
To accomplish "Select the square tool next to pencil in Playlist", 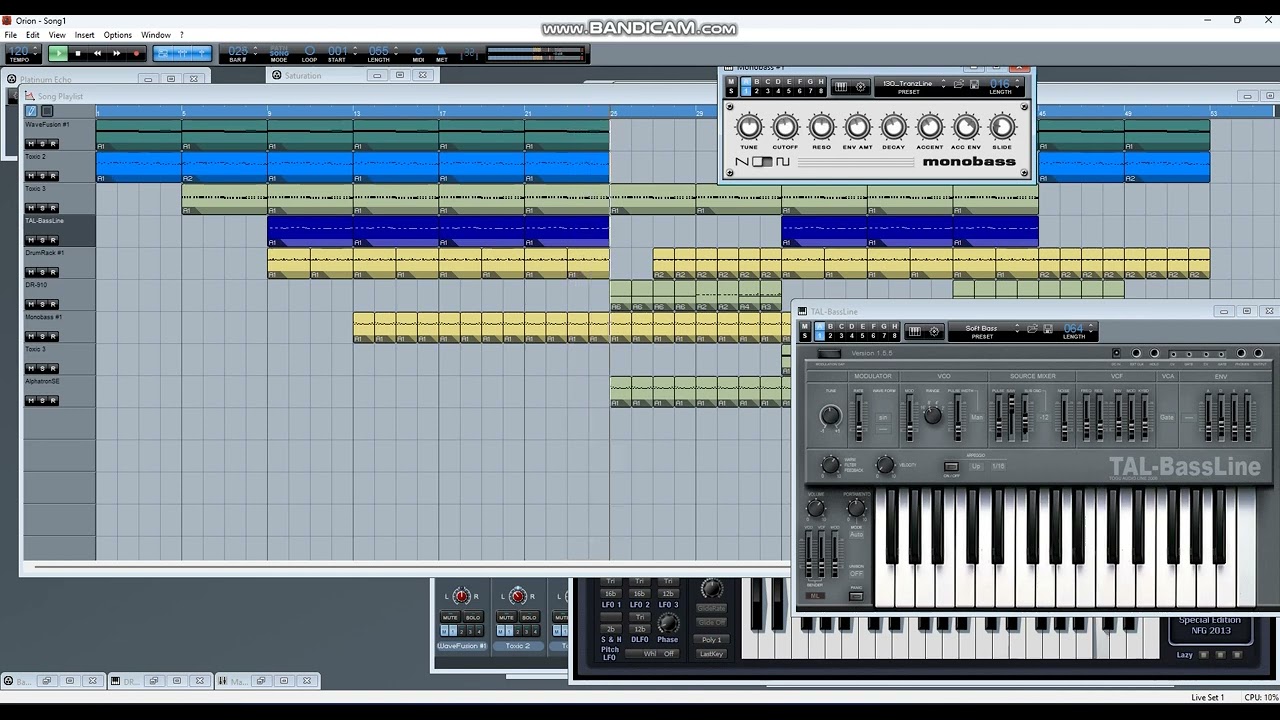I will pyautogui.click(x=47, y=111).
